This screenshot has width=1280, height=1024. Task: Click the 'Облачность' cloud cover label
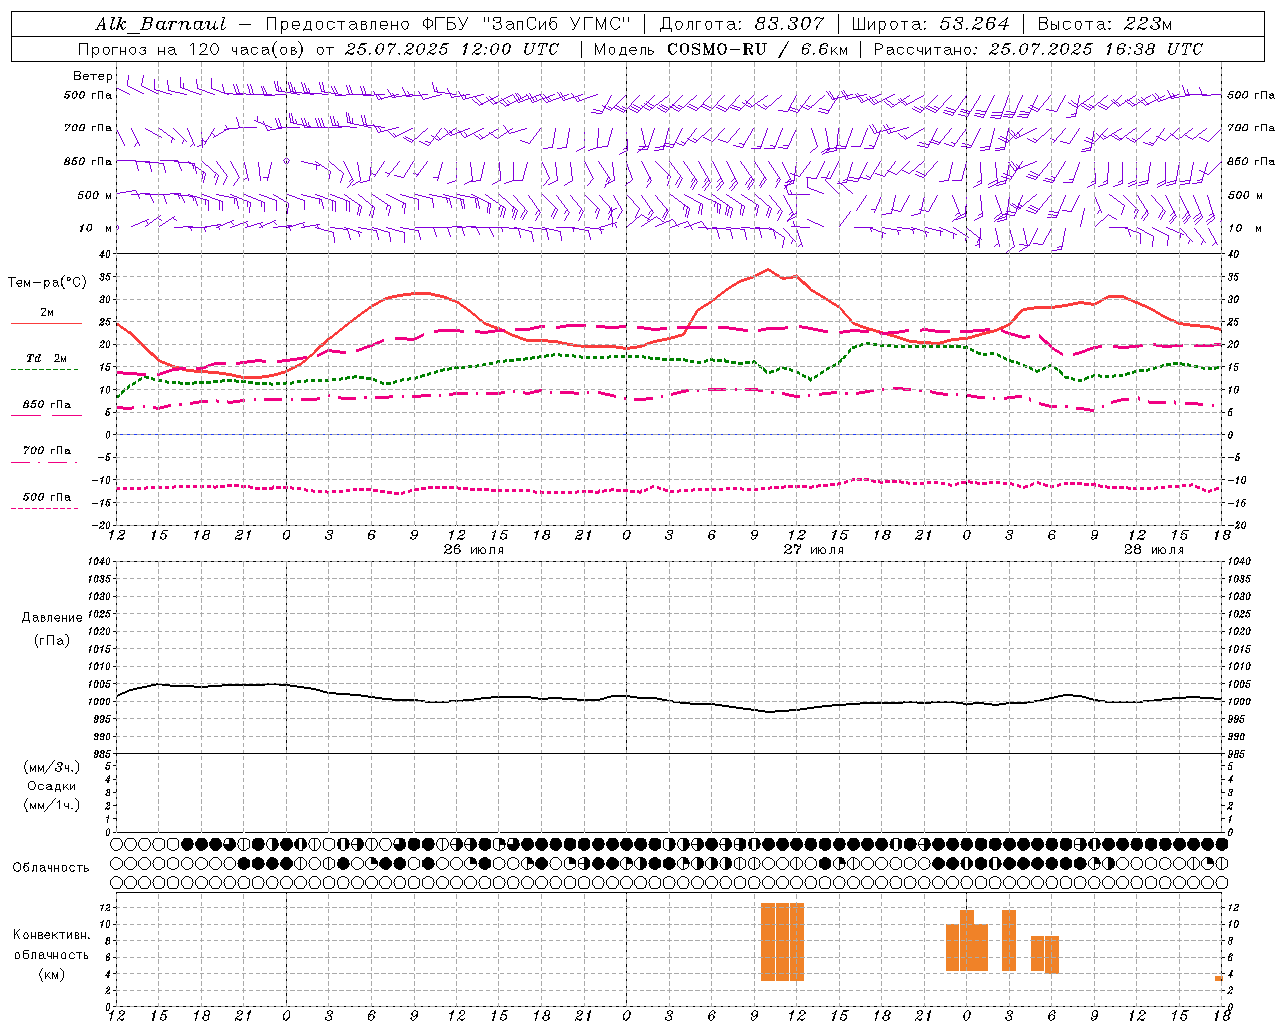51,868
